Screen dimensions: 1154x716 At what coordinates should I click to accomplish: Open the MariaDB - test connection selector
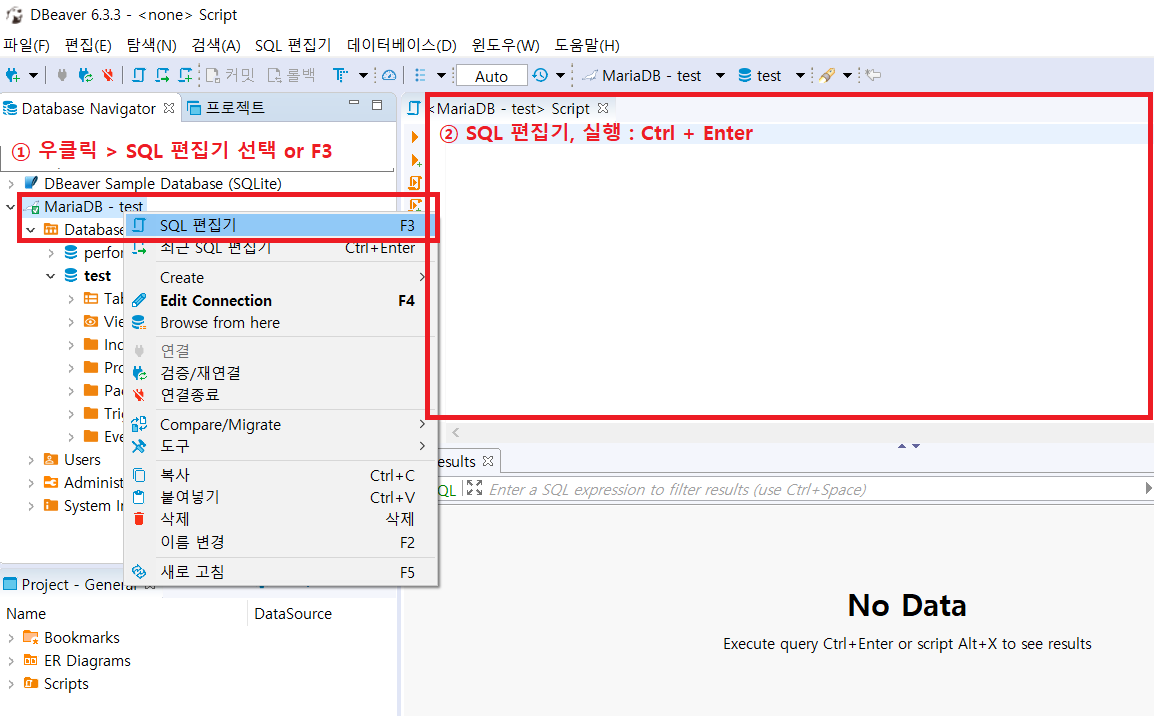coord(654,76)
